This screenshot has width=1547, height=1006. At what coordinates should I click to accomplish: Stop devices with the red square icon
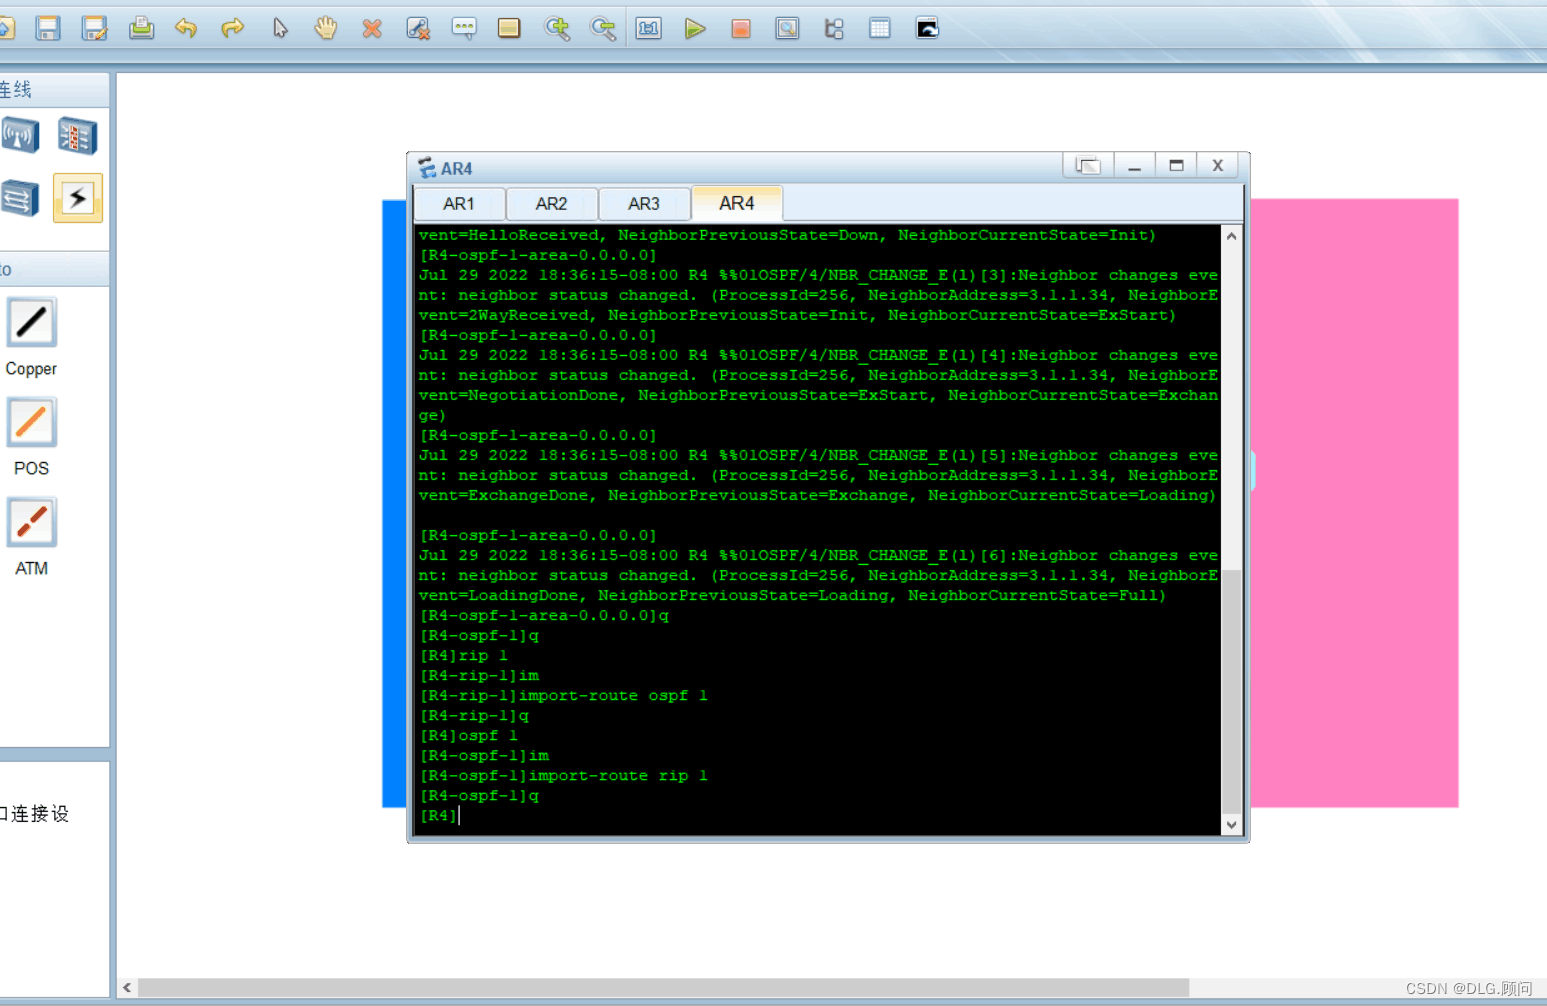pos(741,28)
